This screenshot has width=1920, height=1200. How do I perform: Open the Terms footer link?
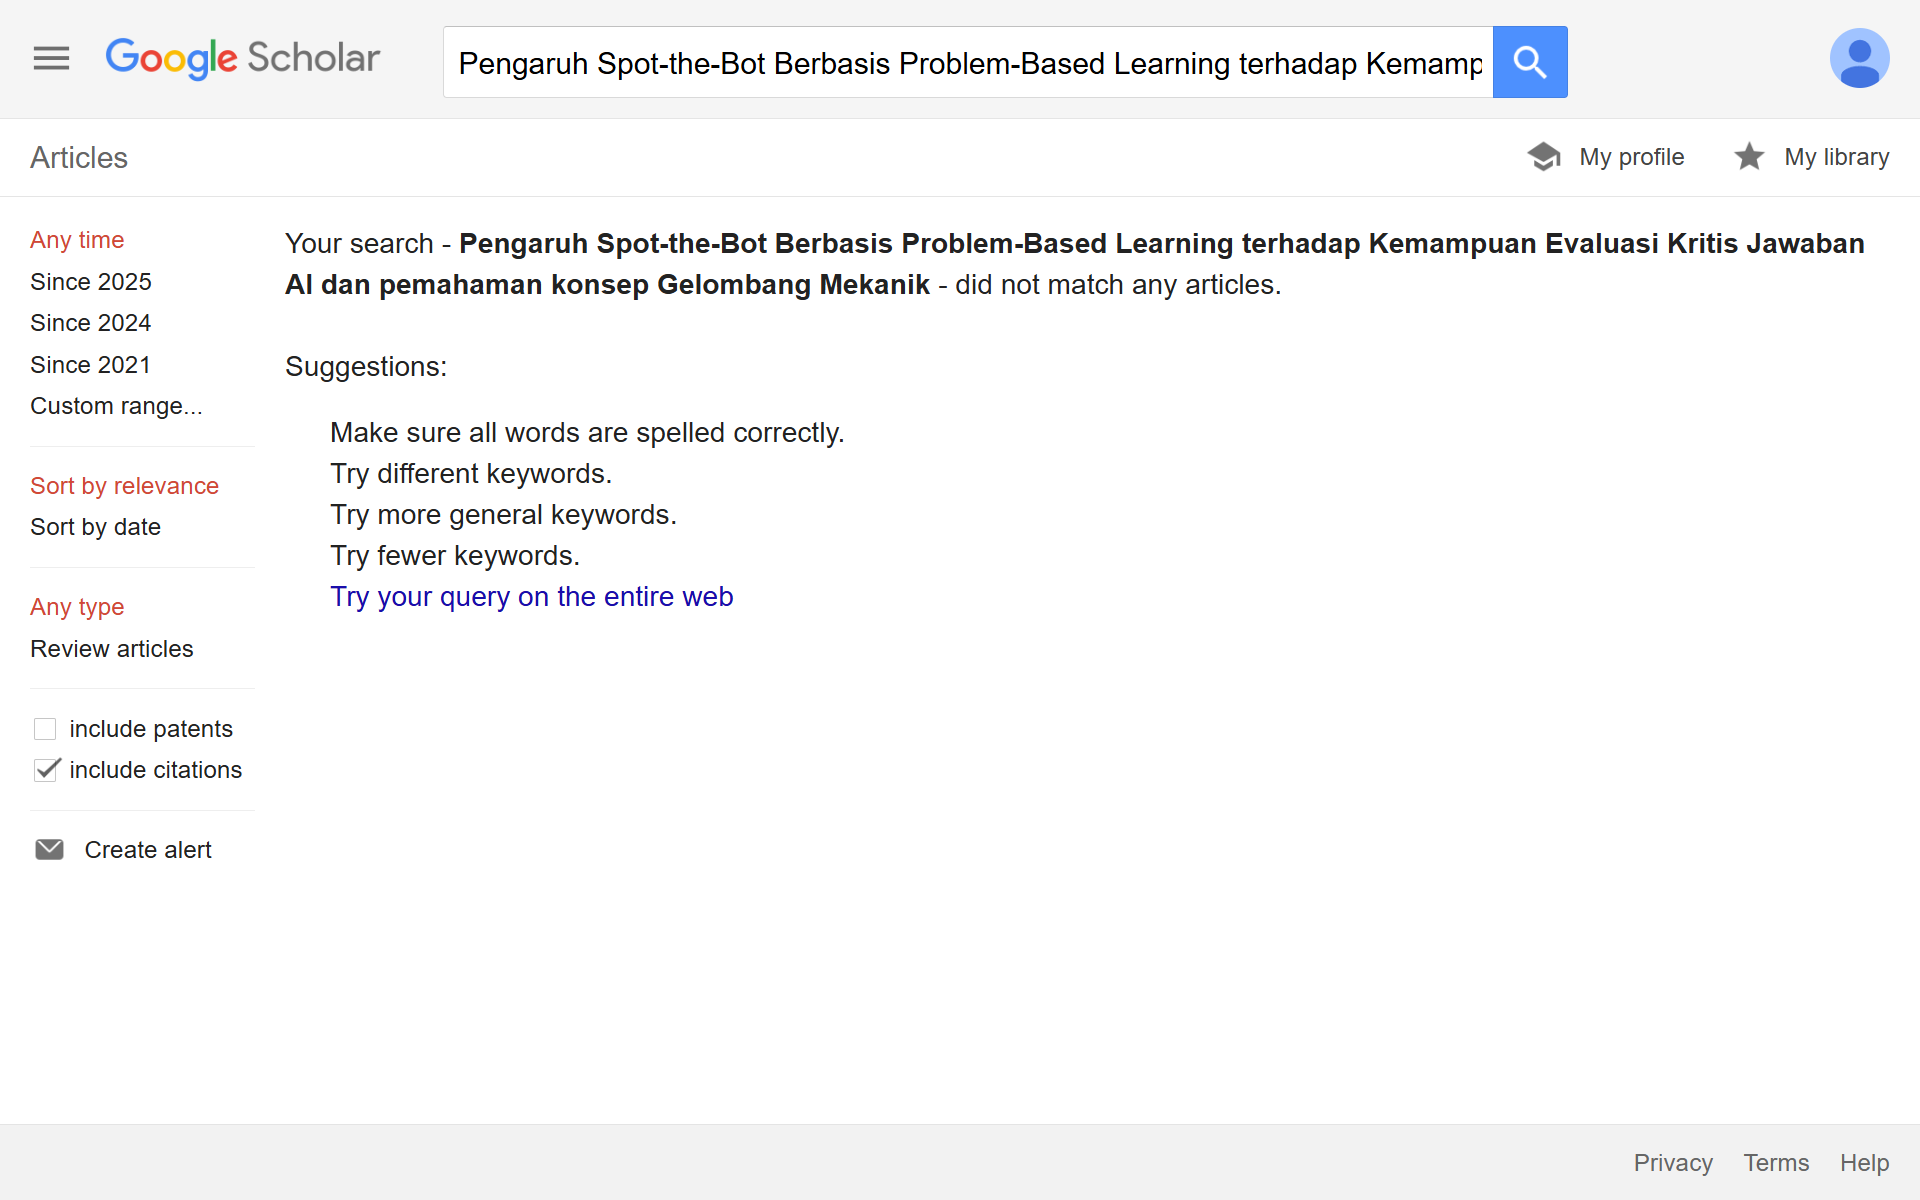click(x=1776, y=1163)
